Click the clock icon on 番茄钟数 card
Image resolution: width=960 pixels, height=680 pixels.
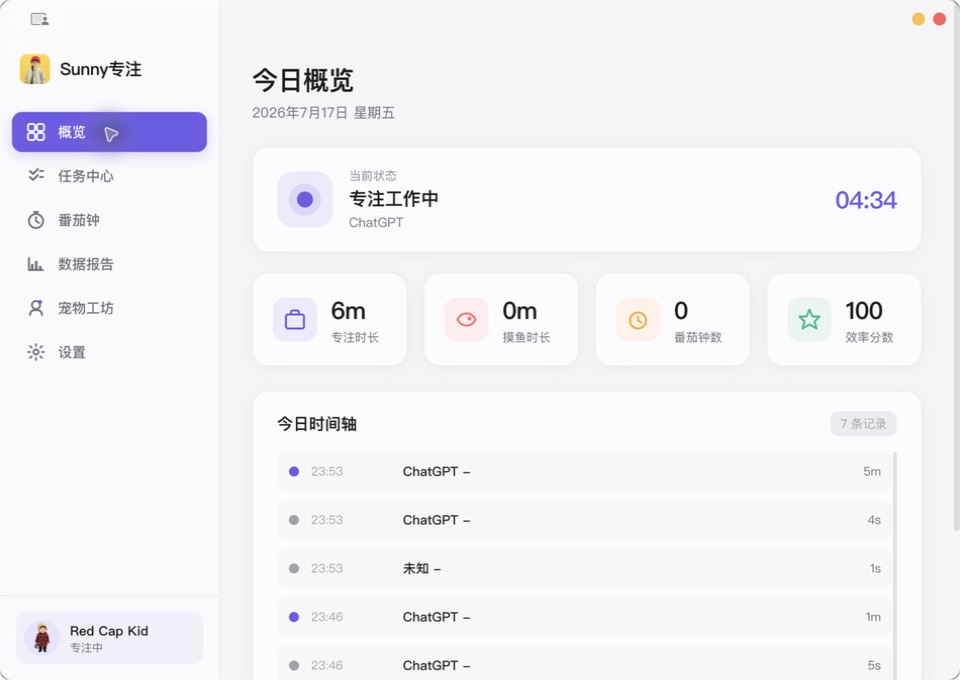(638, 319)
